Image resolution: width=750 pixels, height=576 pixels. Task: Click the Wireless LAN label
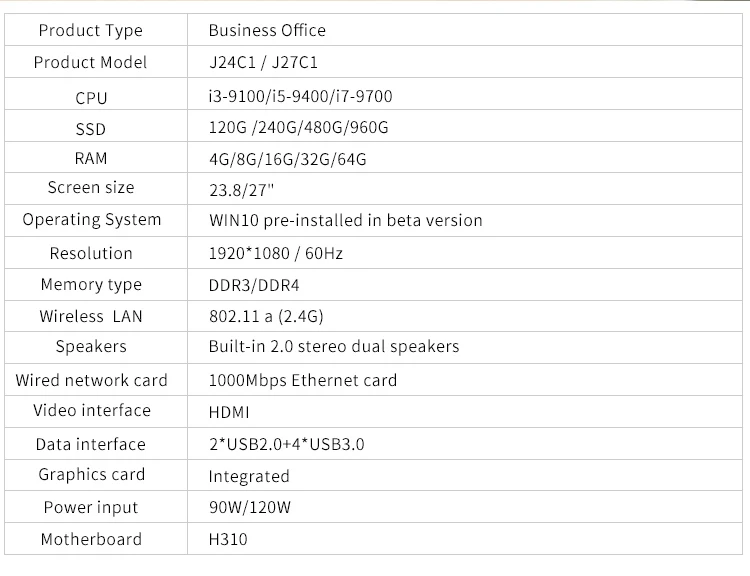click(x=91, y=316)
